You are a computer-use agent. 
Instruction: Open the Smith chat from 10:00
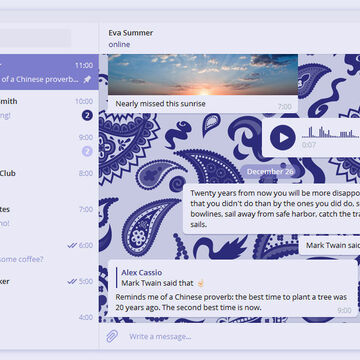click(x=49, y=108)
